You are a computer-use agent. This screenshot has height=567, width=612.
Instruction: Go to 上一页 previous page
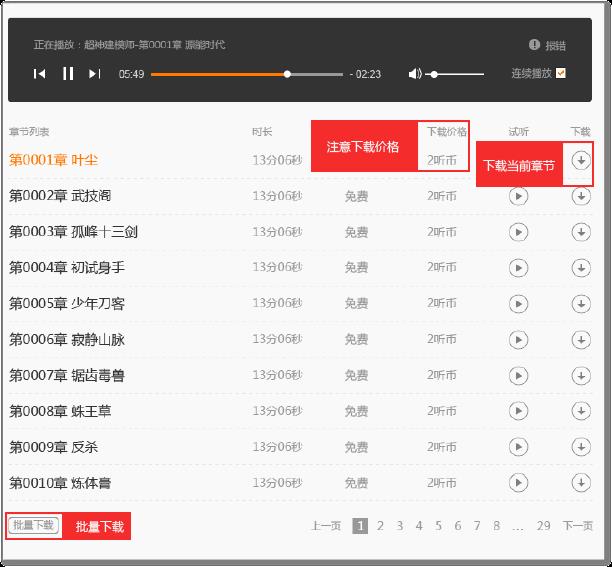point(326,526)
